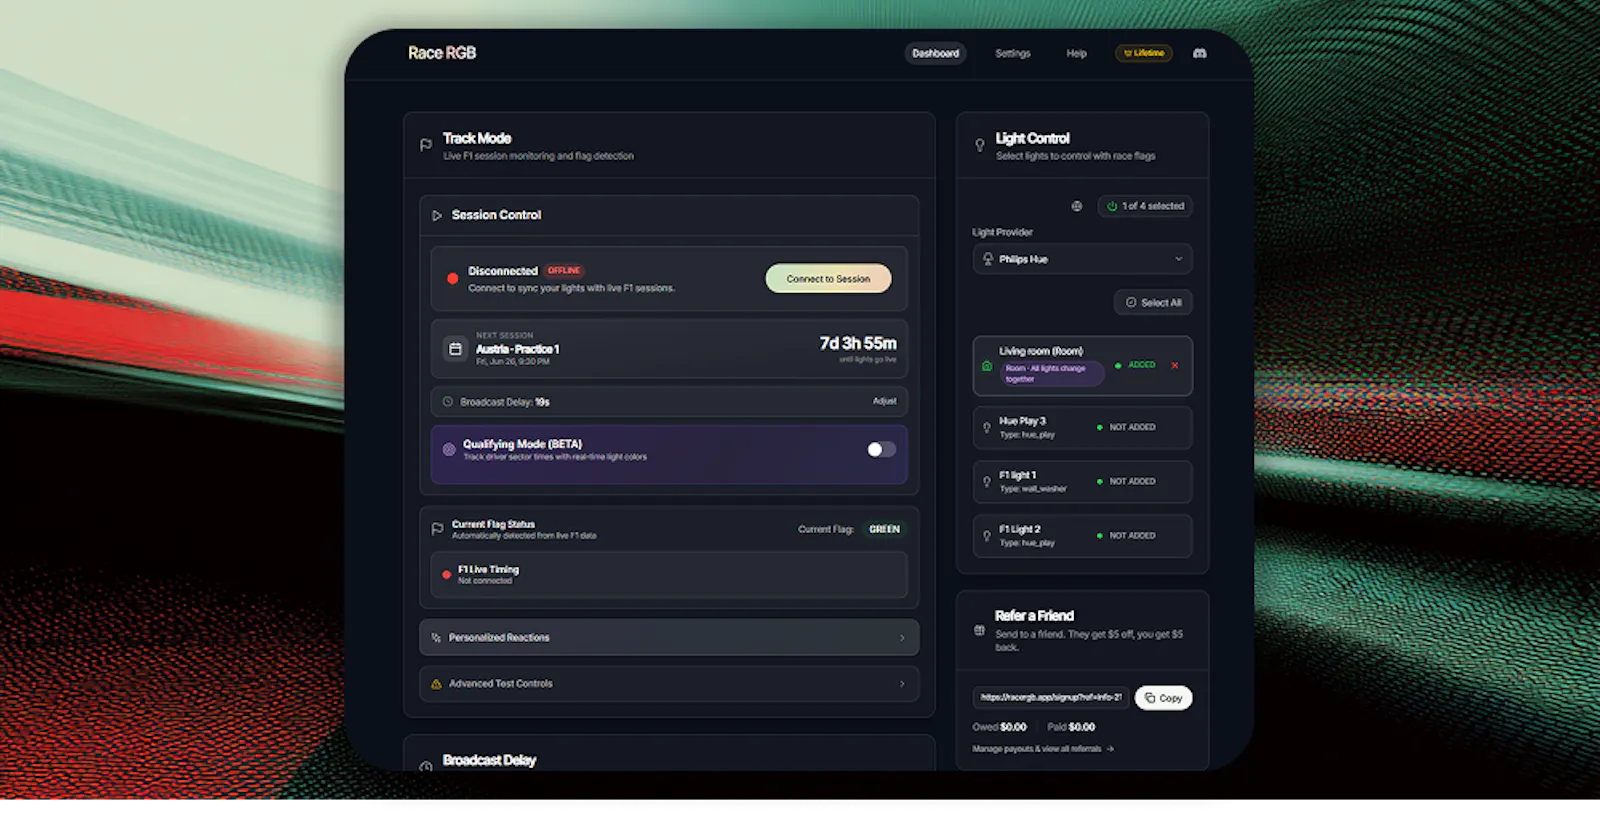
Task: Click the F1 Live Timing red dot
Action: click(x=446, y=574)
